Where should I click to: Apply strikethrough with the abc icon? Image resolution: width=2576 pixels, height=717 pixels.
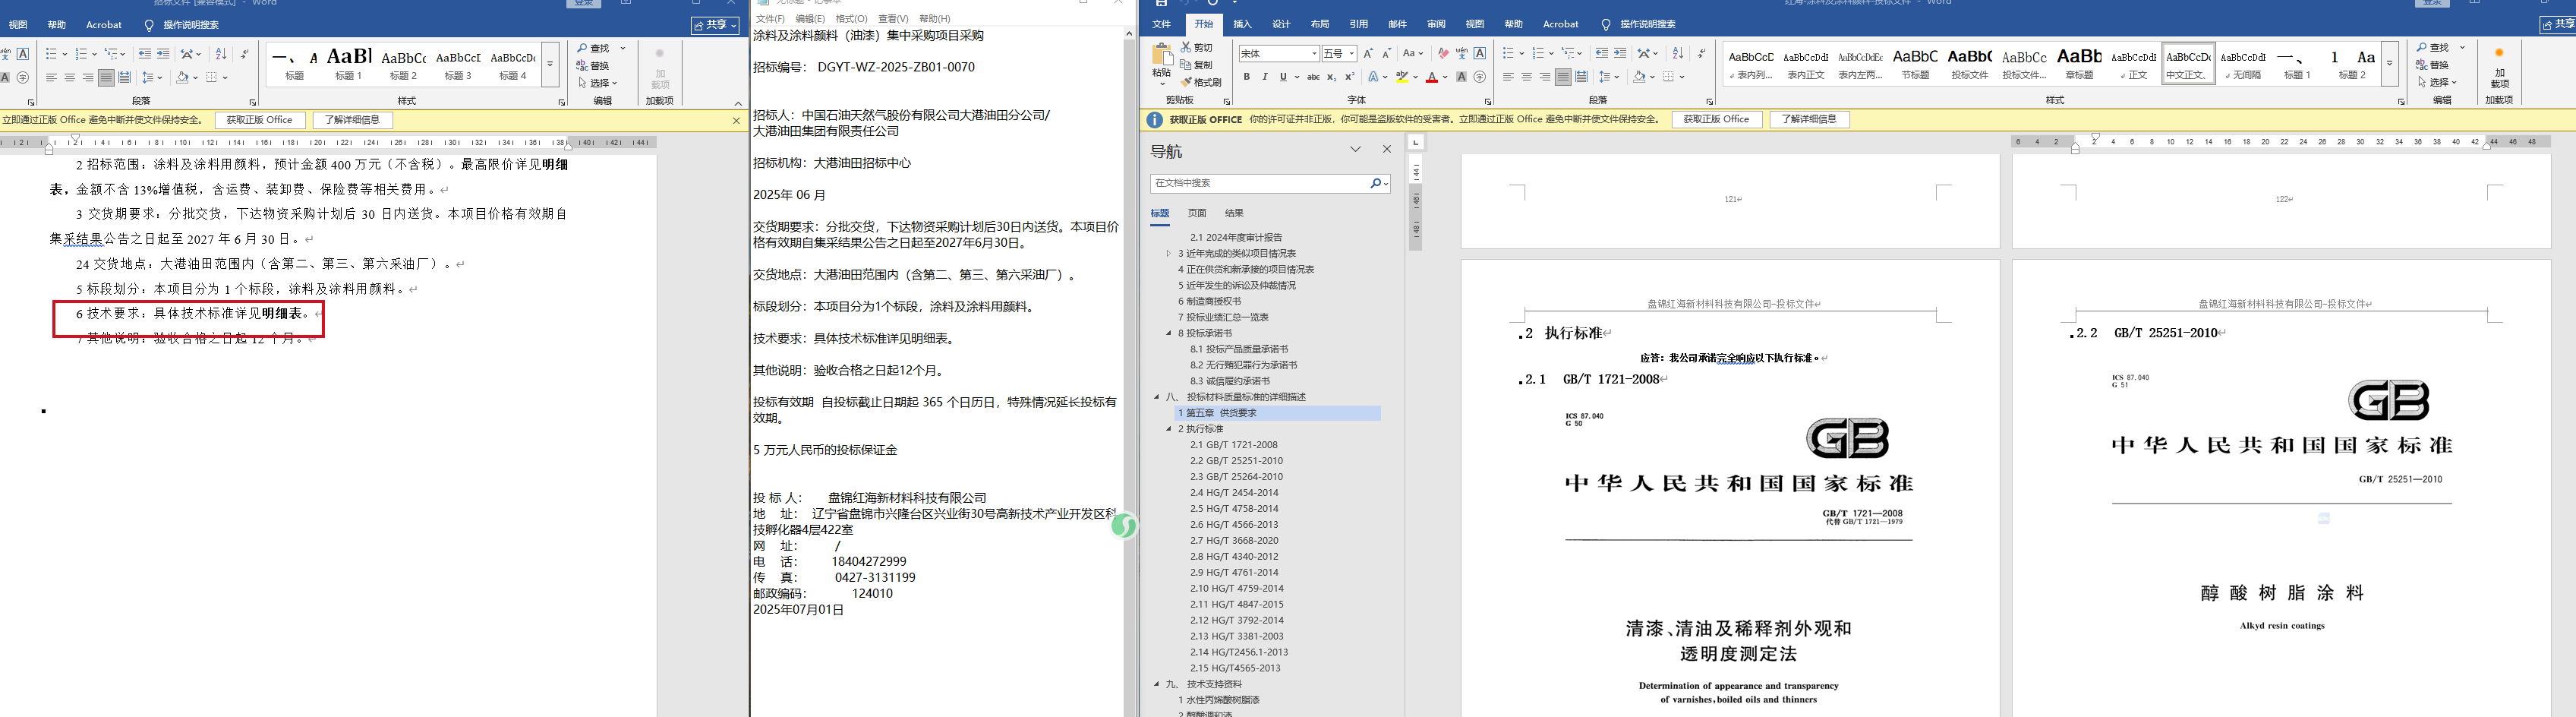click(1313, 77)
